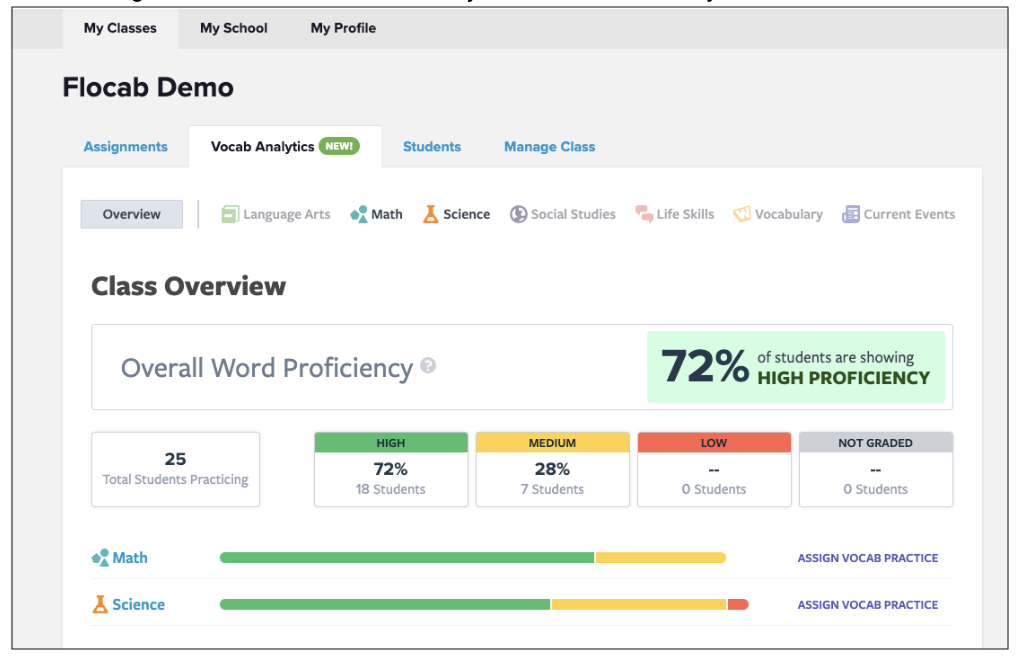The height and width of the screenshot is (658, 1018).
Task: Select the Vocab Analytics tab
Action: click(285, 147)
